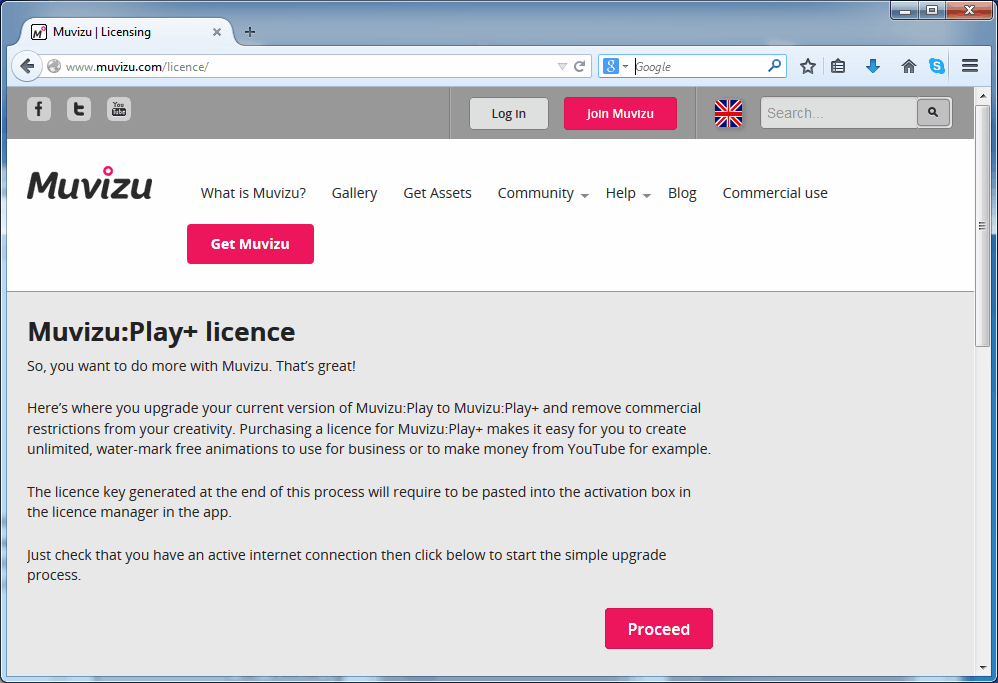The width and height of the screenshot is (998, 683).
Task: Close the browser window
Action: point(969,10)
